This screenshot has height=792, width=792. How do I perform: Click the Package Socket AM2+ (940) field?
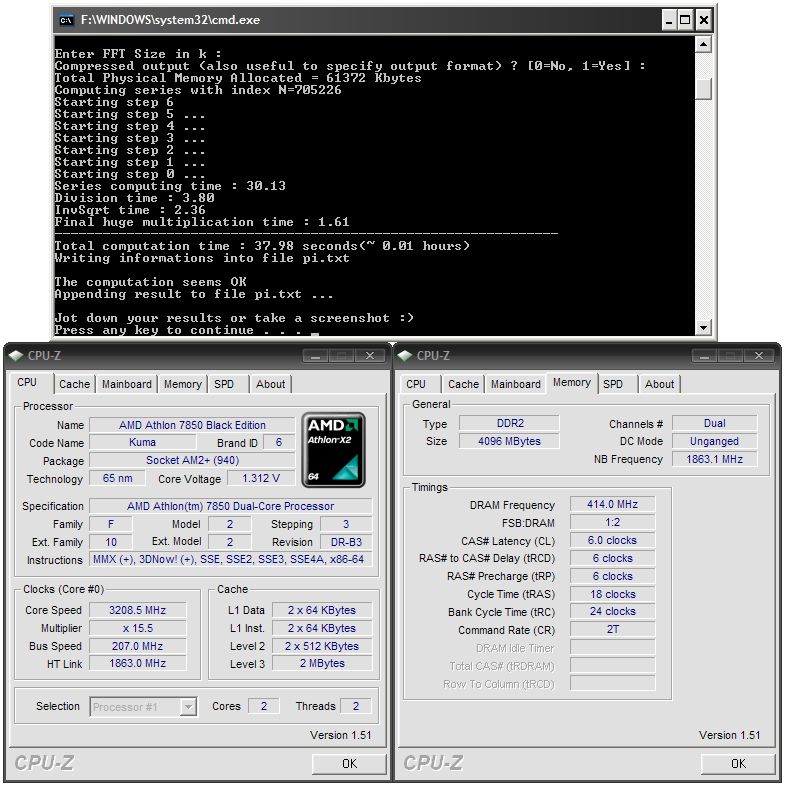click(x=192, y=460)
